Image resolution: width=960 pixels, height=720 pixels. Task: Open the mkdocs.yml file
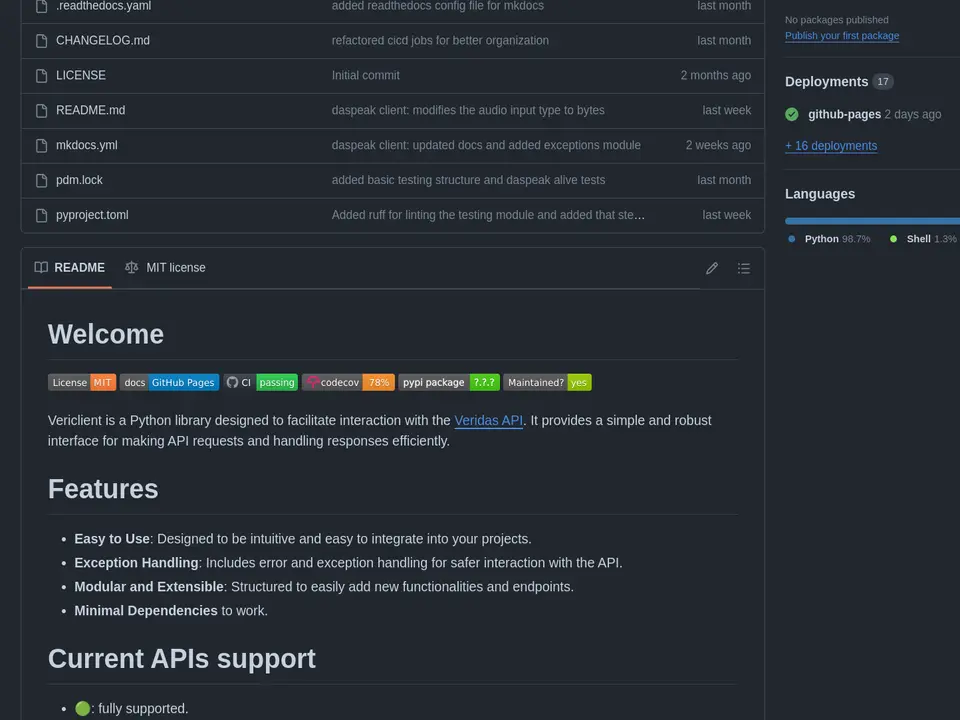pos(86,145)
